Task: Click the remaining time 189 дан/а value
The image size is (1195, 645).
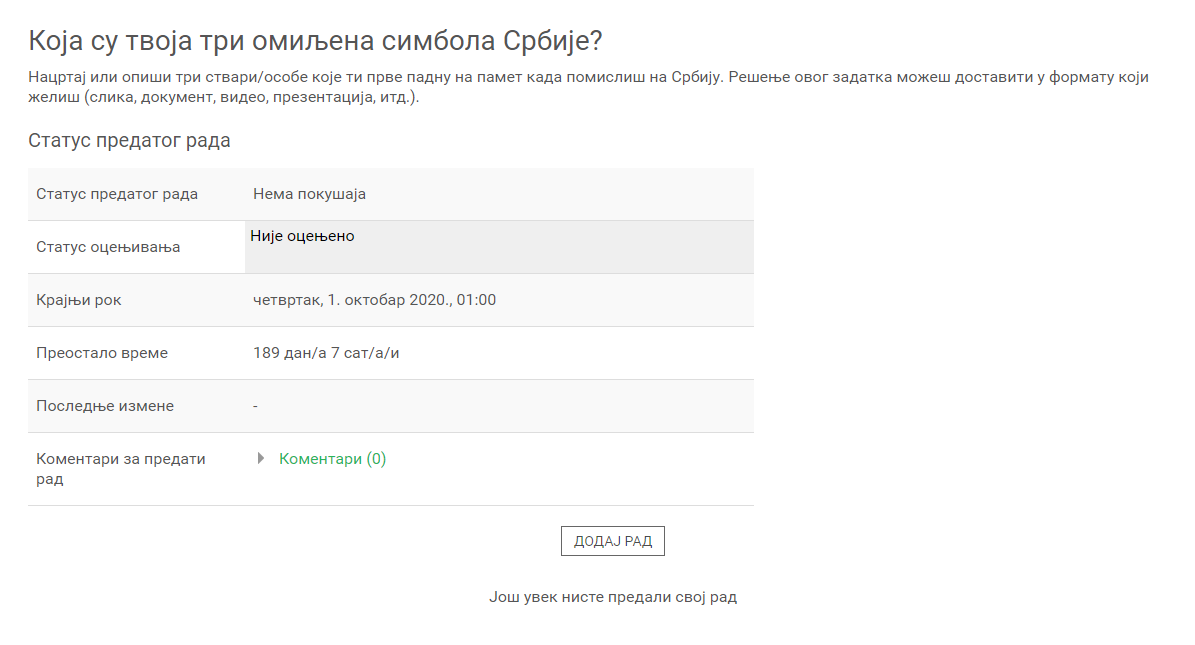Action: pos(333,353)
